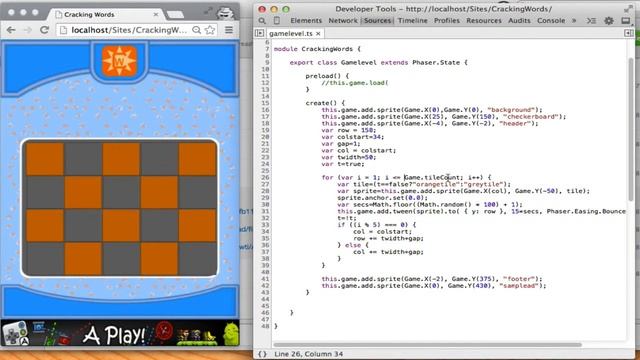This screenshot has height=360, width=640.
Task: Click the vertical scrollbar in code editor
Action: point(631,129)
